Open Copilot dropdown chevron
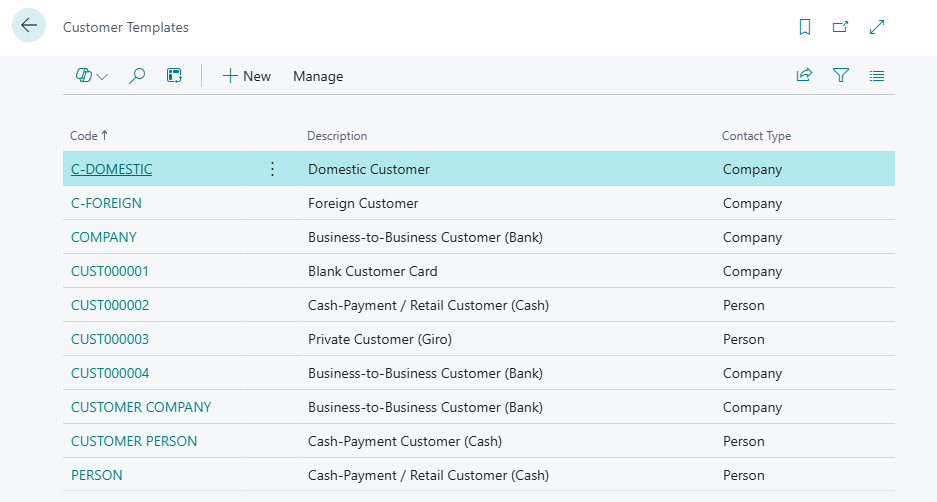Image resolution: width=937 pixels, height=502 pixels. pos(102,76)
